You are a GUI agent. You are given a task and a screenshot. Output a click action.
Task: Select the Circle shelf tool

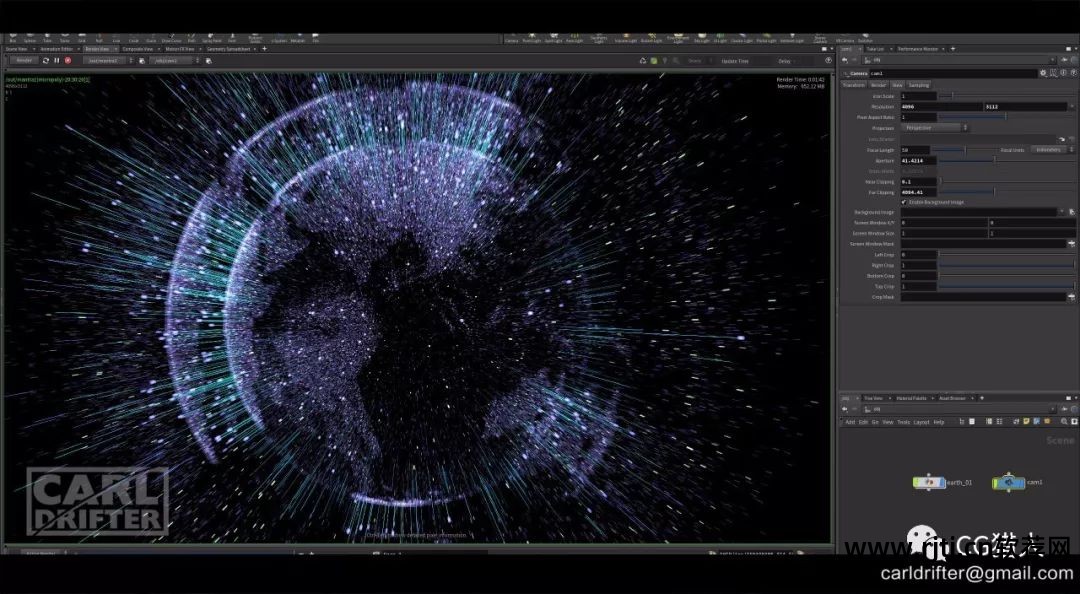click(x=134, y=38)
